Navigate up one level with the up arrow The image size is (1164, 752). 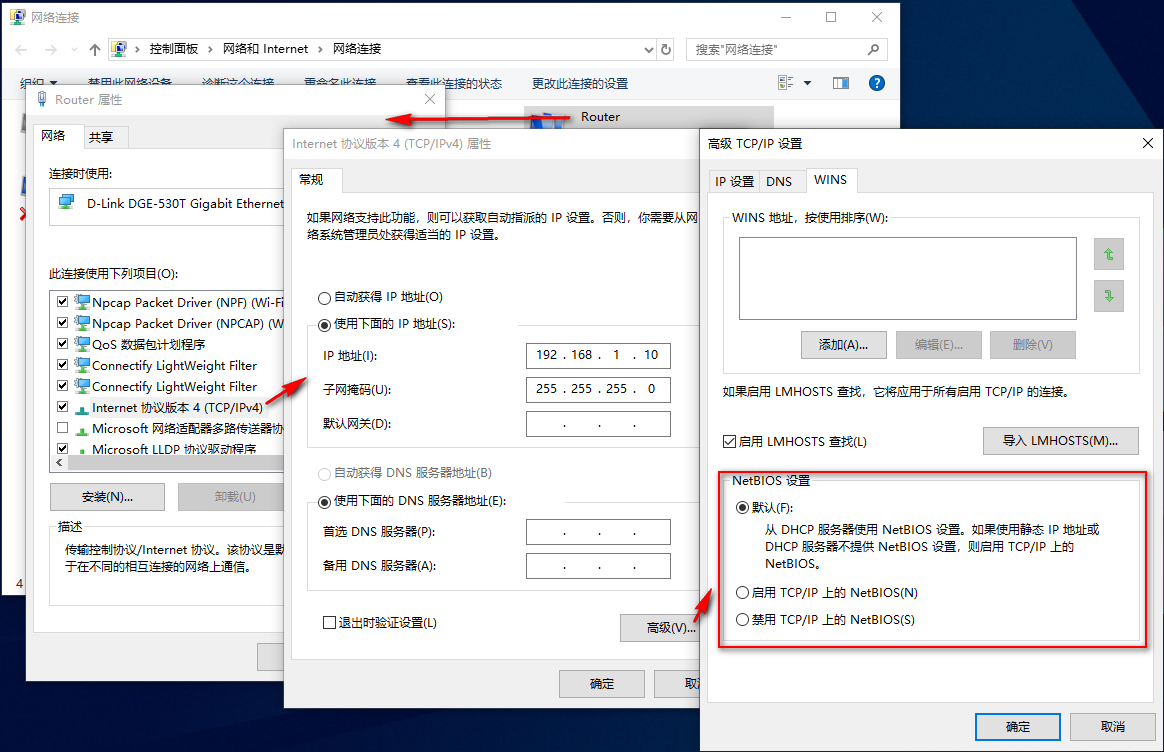click(x=94, y=48)
